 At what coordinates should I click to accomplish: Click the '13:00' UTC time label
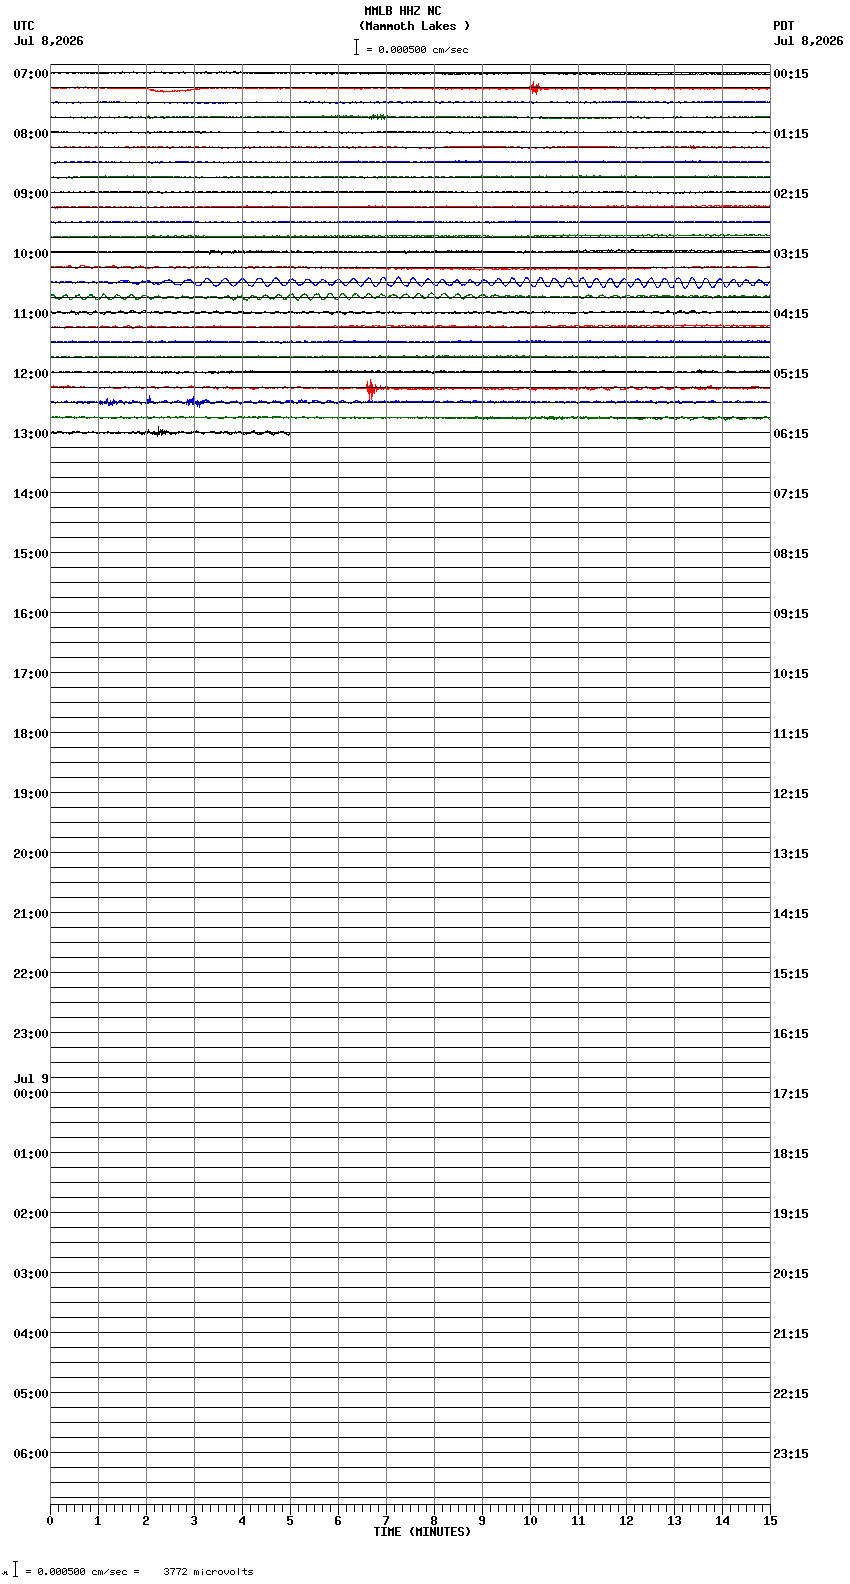pyautogui.click(x=31, y=434)
